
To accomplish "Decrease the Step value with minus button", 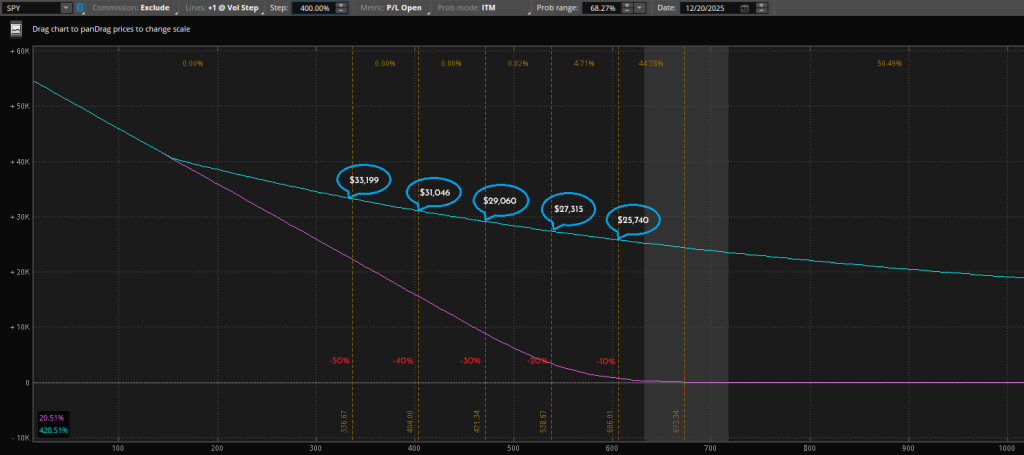I will point(342,10).
